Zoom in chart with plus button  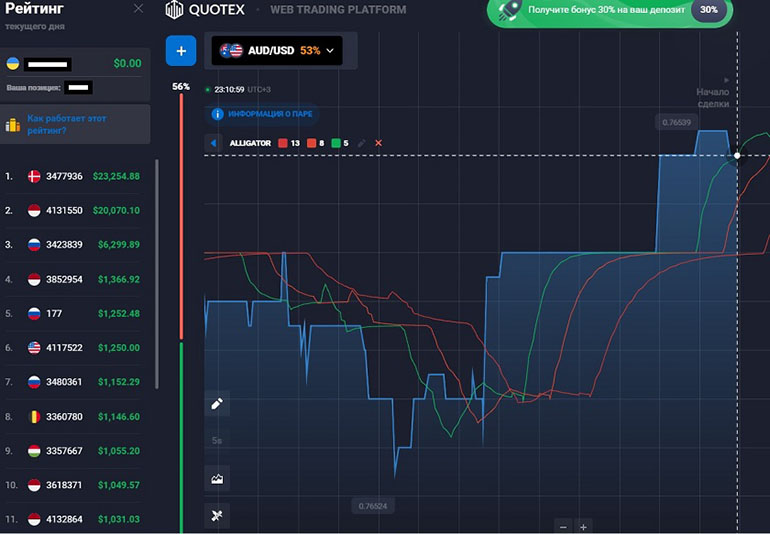click(x=583, y=527)
